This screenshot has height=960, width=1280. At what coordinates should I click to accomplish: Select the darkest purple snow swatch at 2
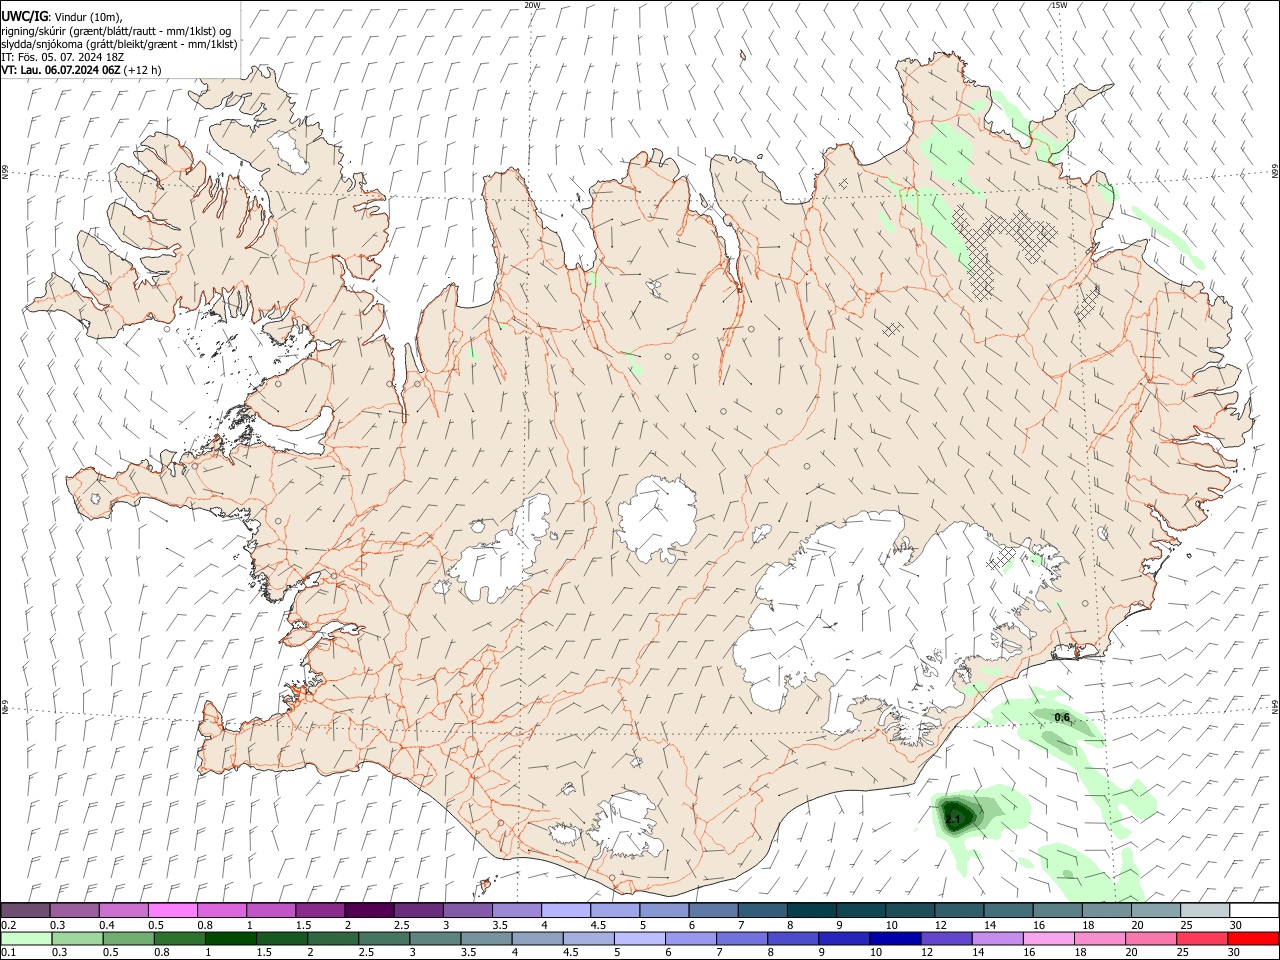[x=369, y=910]
